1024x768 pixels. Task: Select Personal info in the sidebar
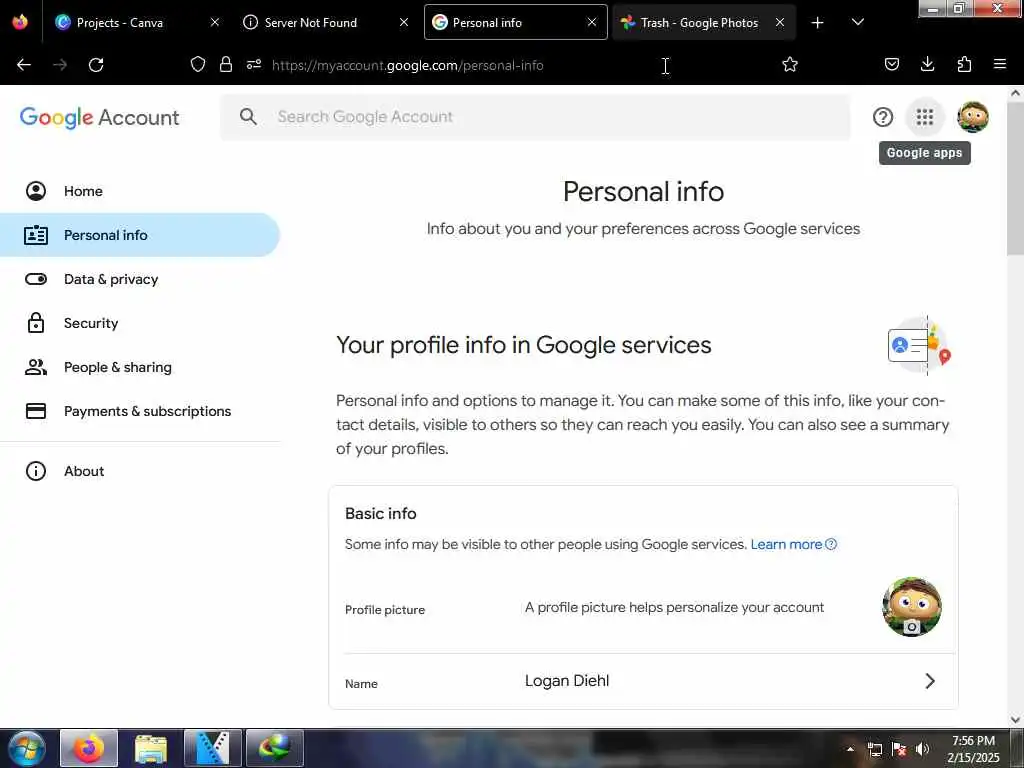140,235
